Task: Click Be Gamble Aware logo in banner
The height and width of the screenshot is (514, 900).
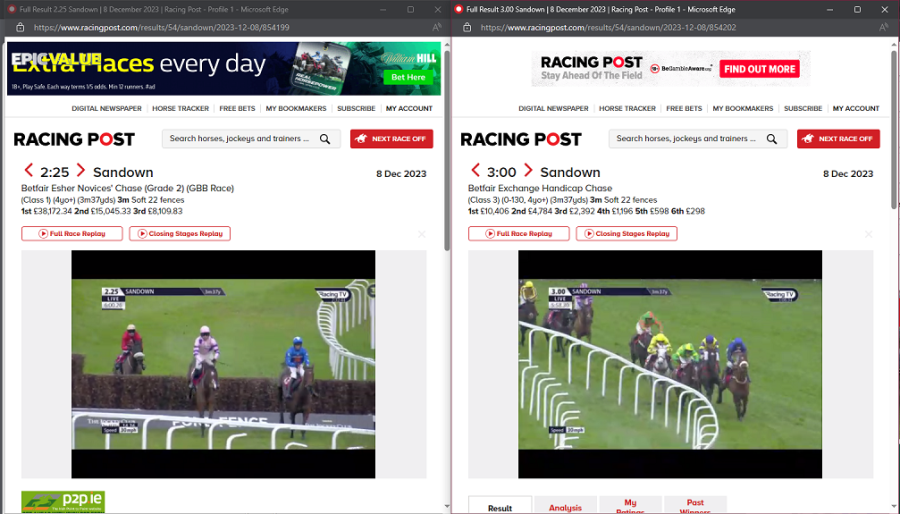Action: point(681,69)
